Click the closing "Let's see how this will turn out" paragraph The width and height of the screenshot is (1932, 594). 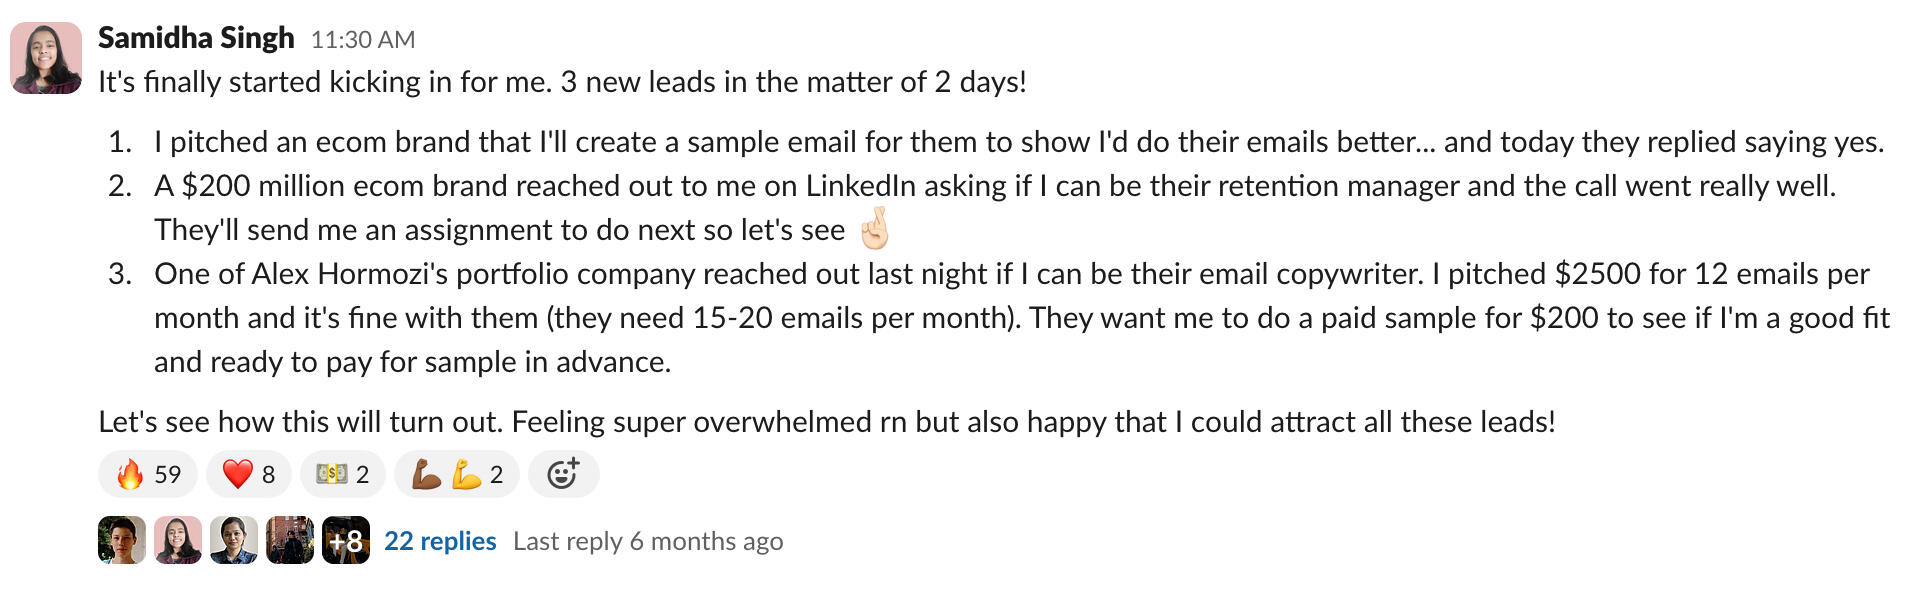826,422
